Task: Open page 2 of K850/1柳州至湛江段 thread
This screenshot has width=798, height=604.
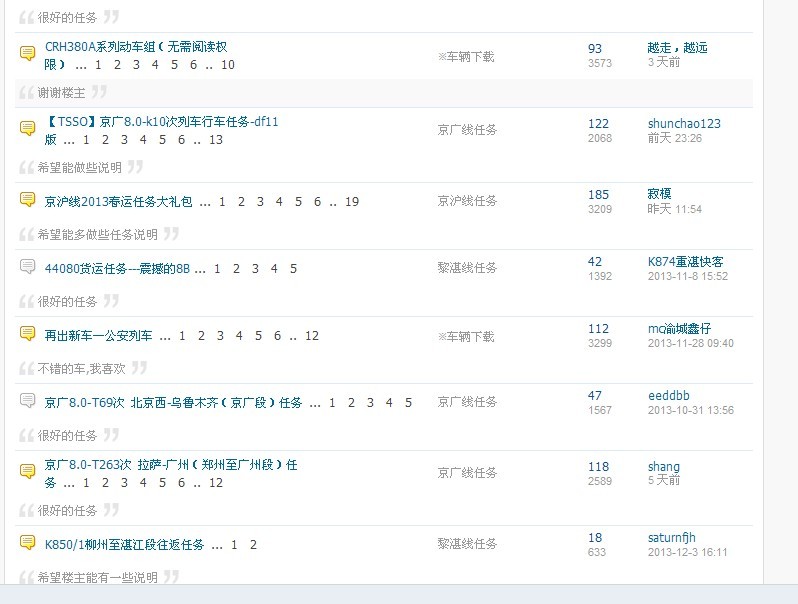Action: point(254,545)
